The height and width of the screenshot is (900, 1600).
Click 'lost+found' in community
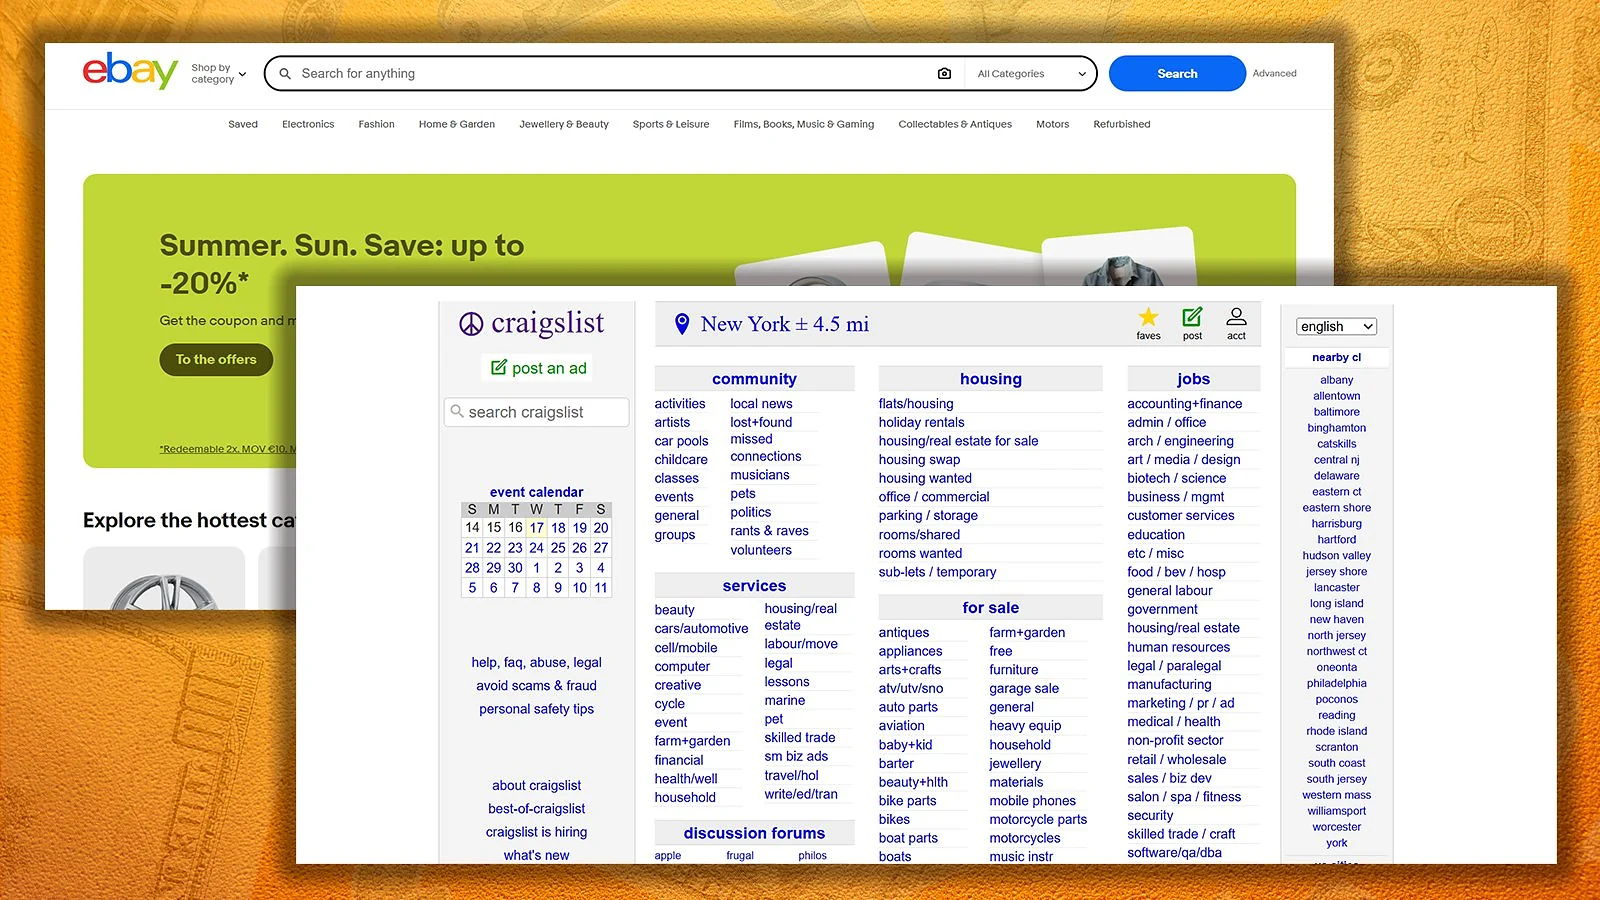click(761, 422)
